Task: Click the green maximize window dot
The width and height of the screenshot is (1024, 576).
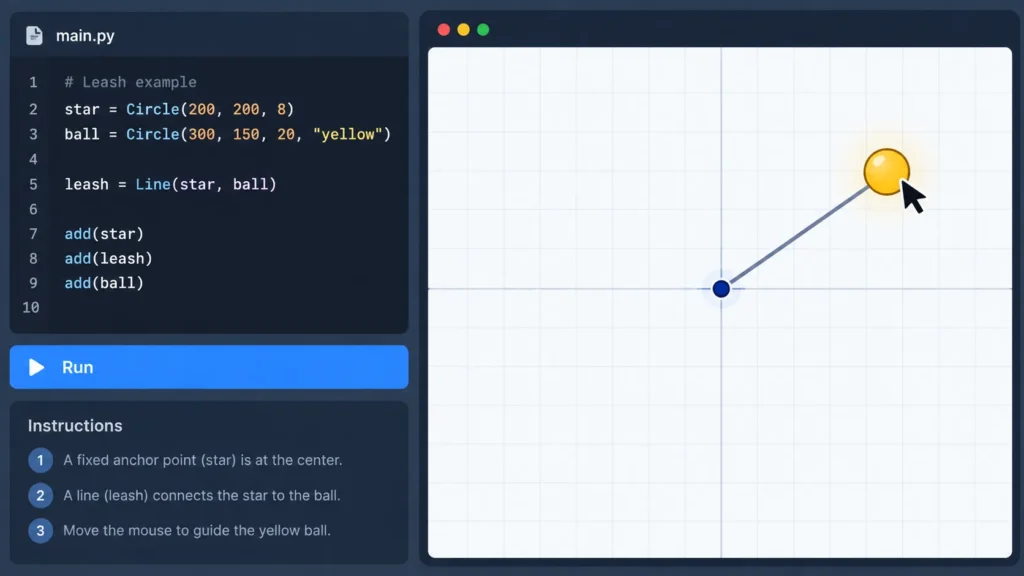Action: click(483, 29)
